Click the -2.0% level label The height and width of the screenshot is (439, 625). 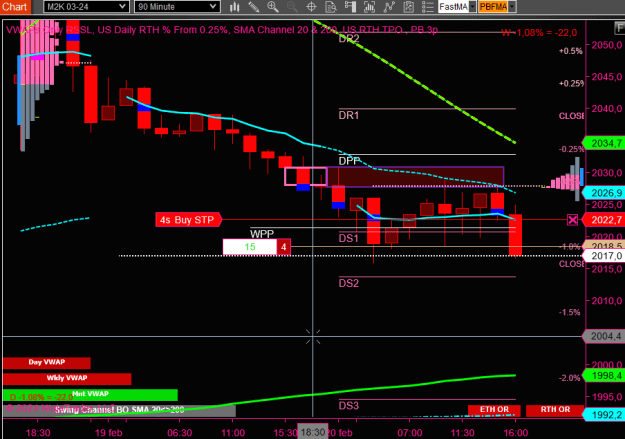coord(570,378)
